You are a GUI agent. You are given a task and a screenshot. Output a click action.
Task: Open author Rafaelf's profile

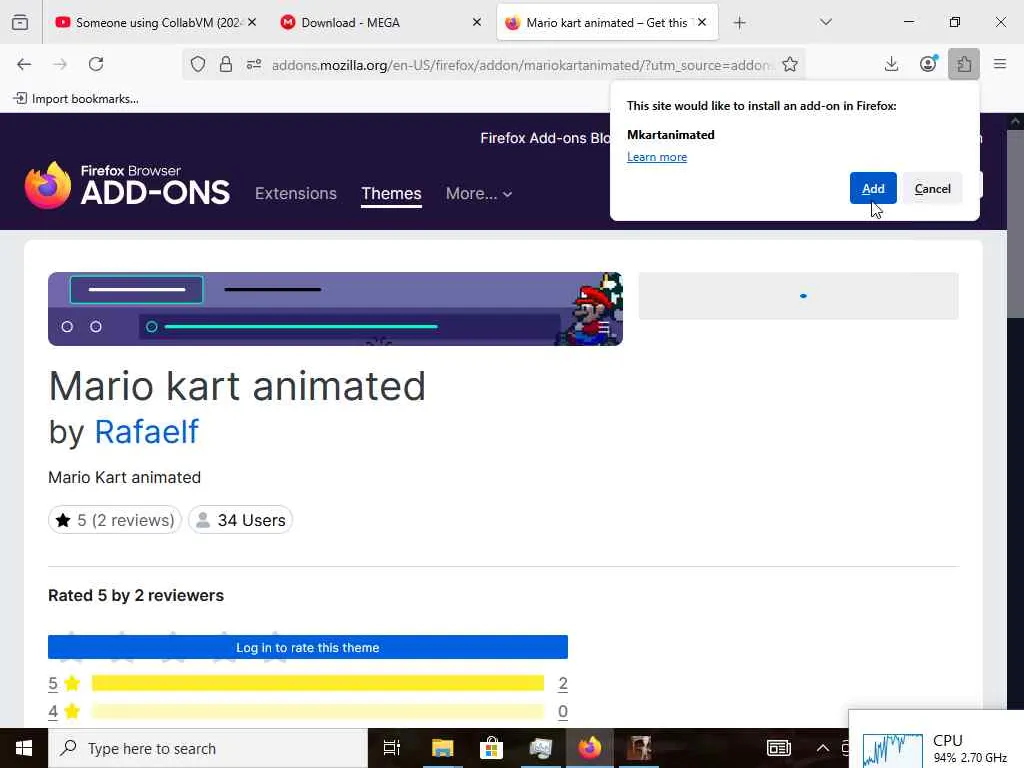(x=146, y=432)
